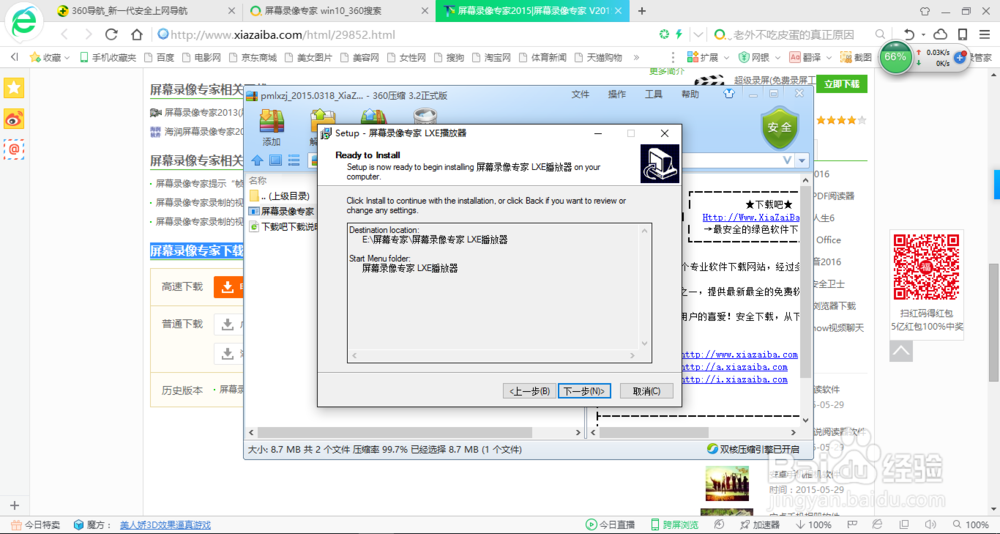Click Next (下一步) in the Setup dialog

tap(584, 391)
